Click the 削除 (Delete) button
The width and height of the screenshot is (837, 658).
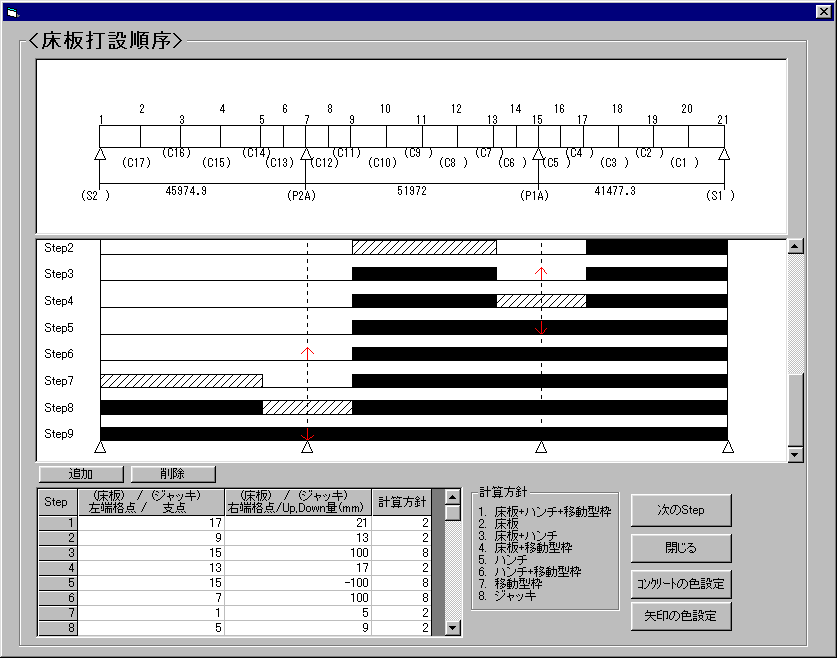pyautogui.click(x=173, y=474)
